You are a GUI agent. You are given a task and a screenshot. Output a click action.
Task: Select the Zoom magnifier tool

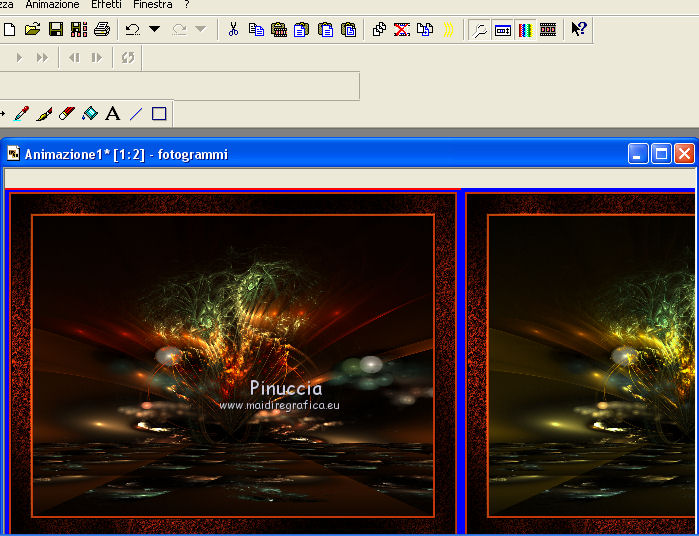tap(480, 30)
